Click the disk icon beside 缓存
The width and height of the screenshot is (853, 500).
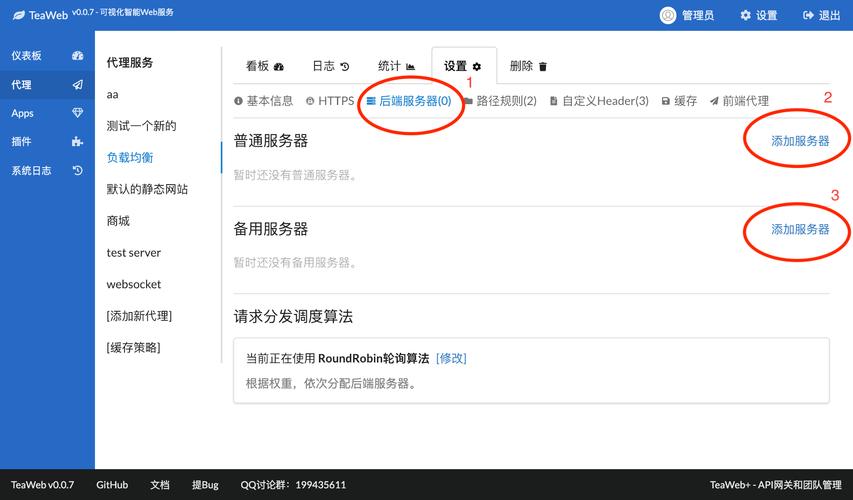(x=665, y=101)
